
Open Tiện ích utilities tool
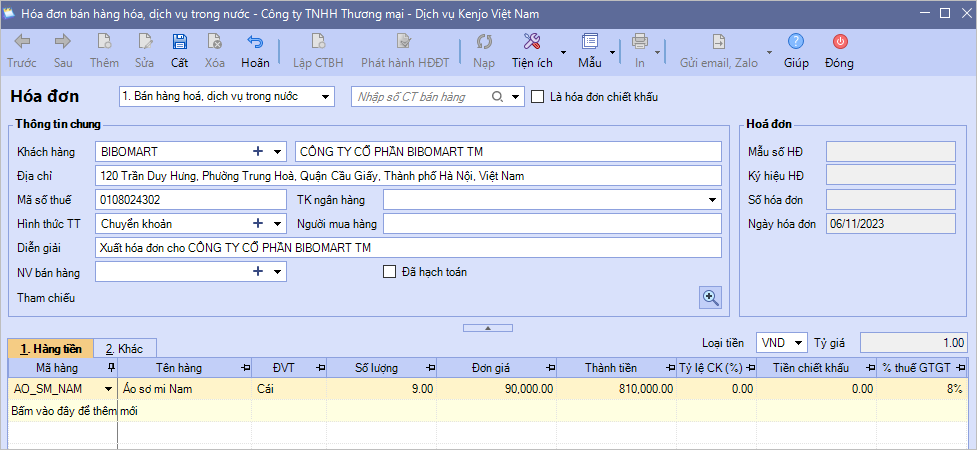pos(531,42)
